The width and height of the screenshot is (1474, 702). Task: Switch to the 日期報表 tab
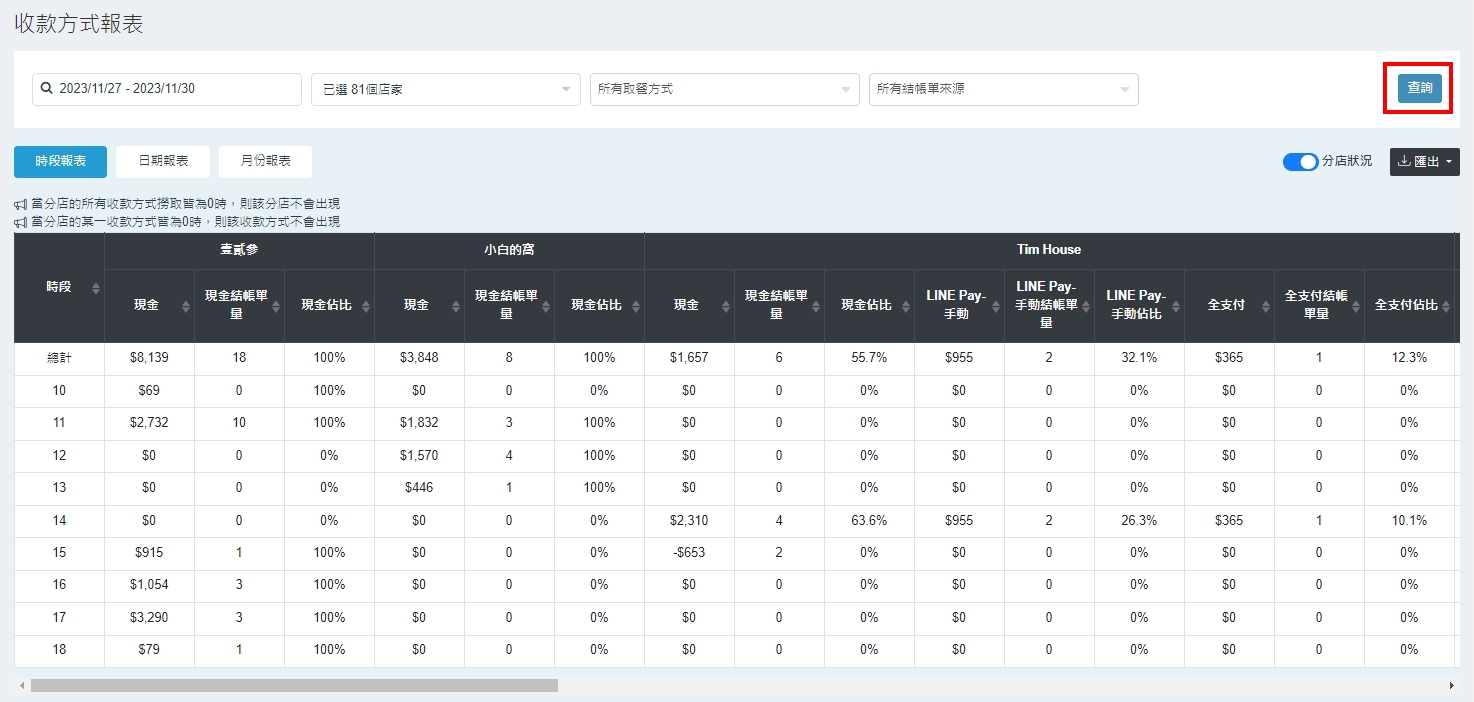point(163,161)
